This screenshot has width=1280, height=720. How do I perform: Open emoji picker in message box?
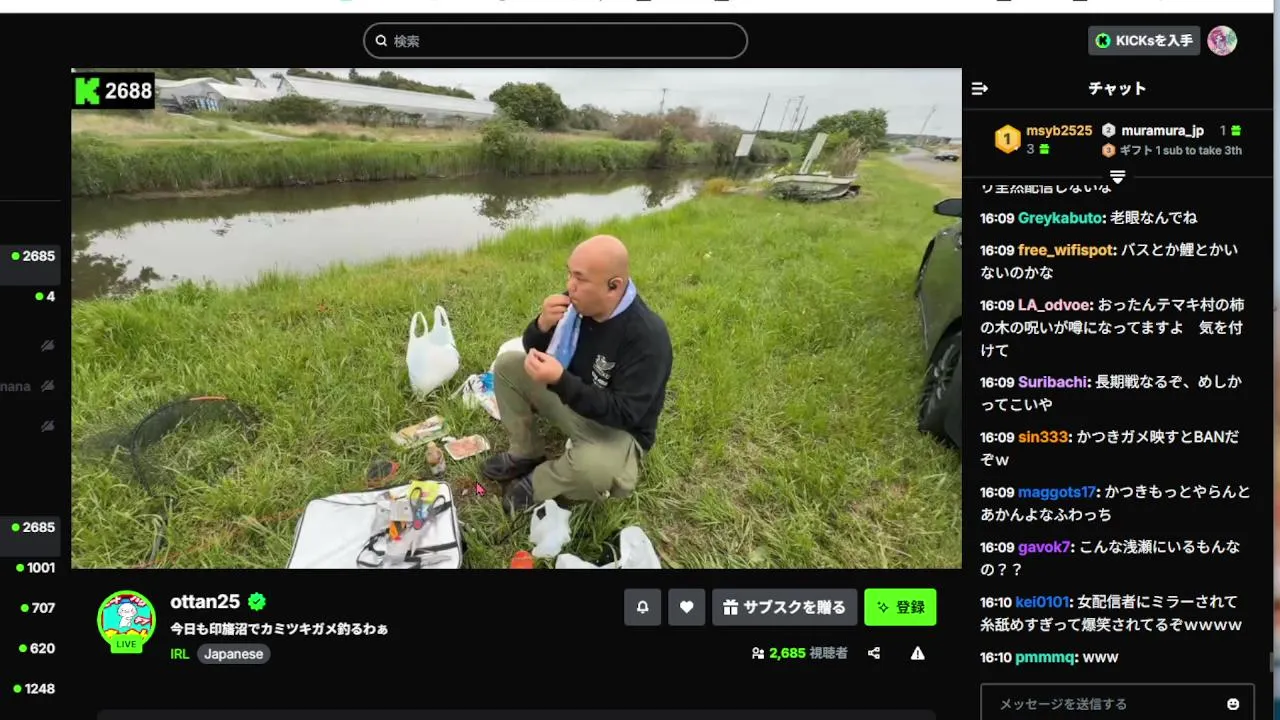(x=1233, y=704)
